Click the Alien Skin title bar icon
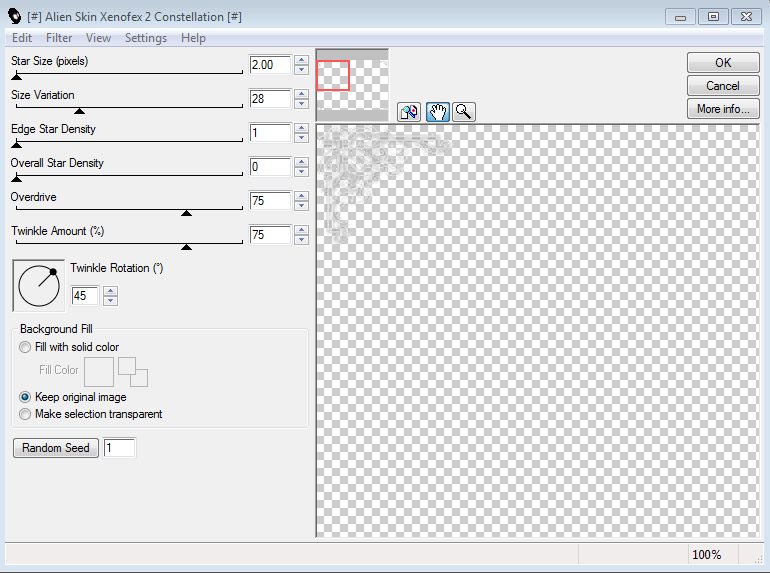Screen dimensions: 770x573 [13, 16]
